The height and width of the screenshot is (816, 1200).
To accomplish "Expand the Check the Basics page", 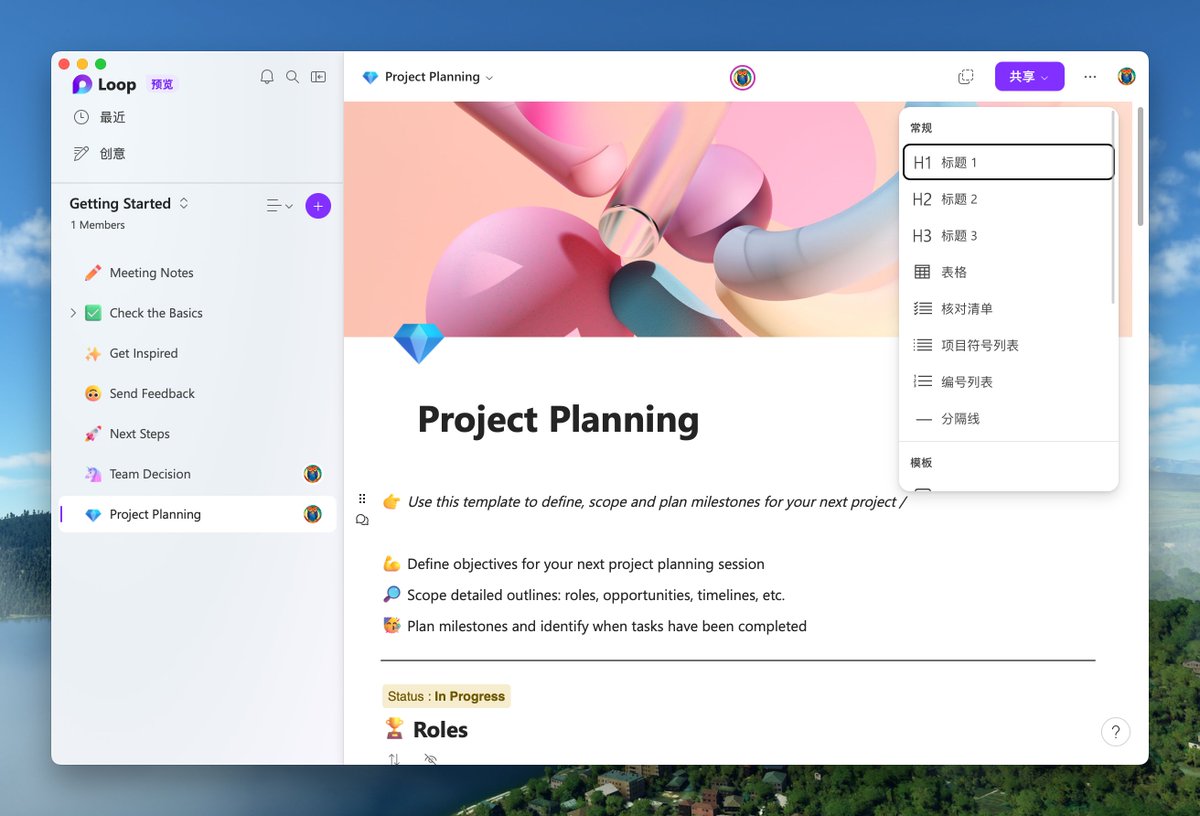I will (72, 312).
